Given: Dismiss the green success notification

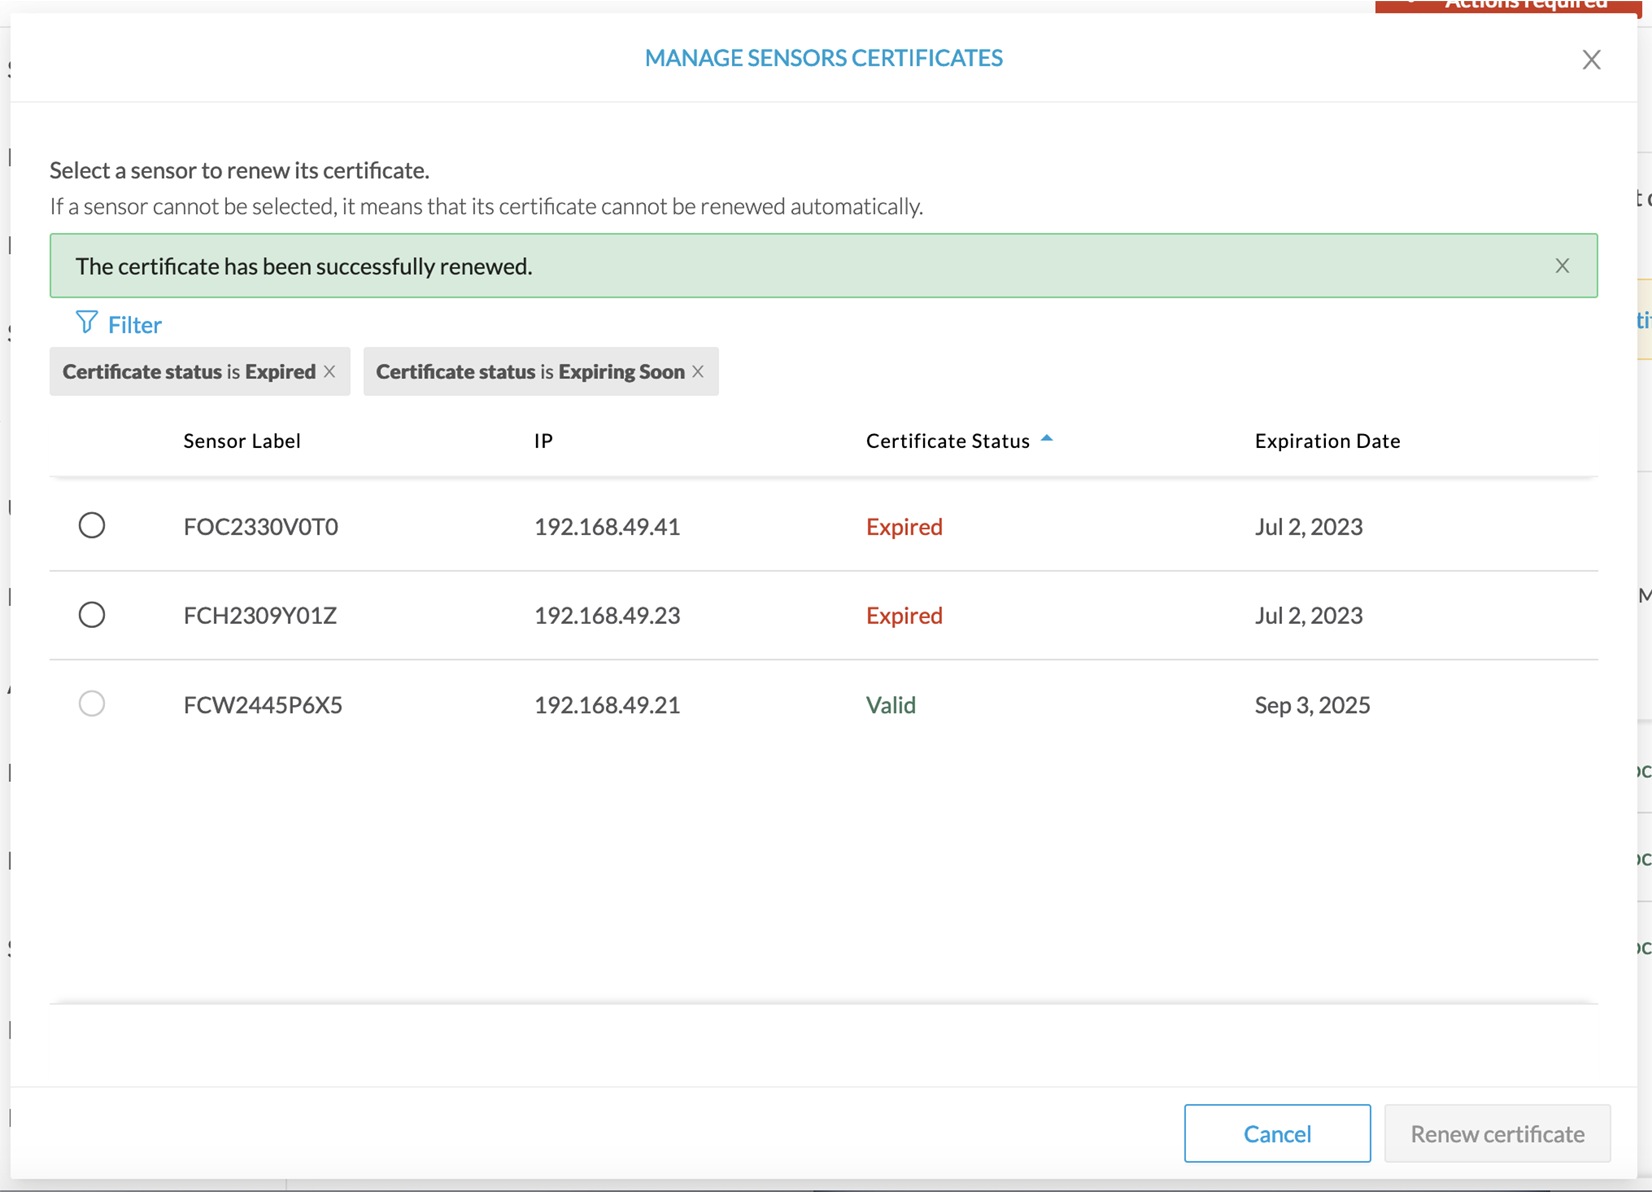Looking at the screenshot, I should pyautogui.click(x=1560, y=265).
